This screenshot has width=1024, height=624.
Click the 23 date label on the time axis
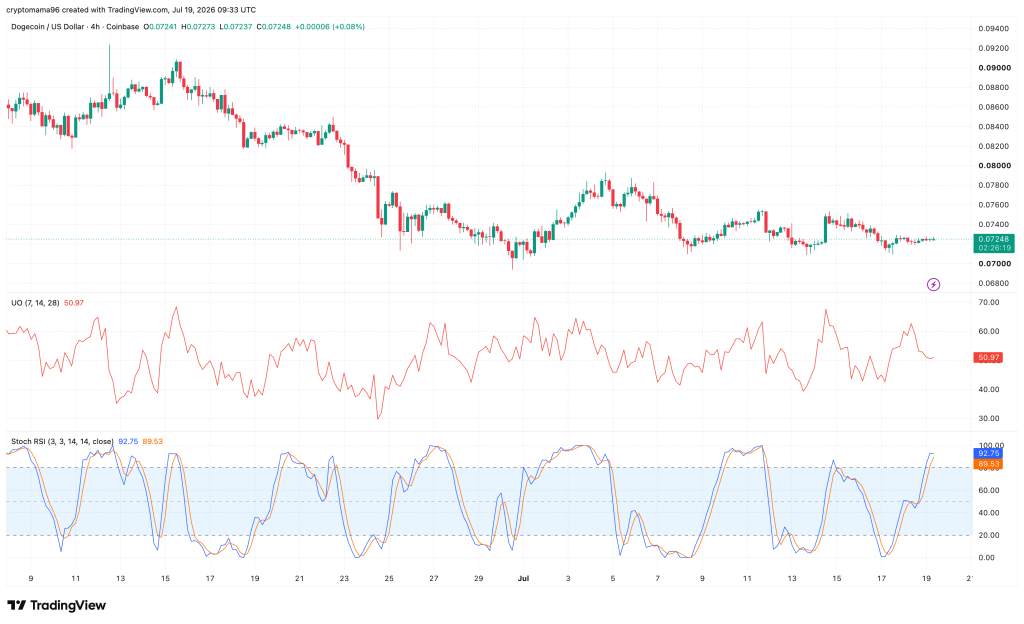pyautogui.click(x=344, y=578)
